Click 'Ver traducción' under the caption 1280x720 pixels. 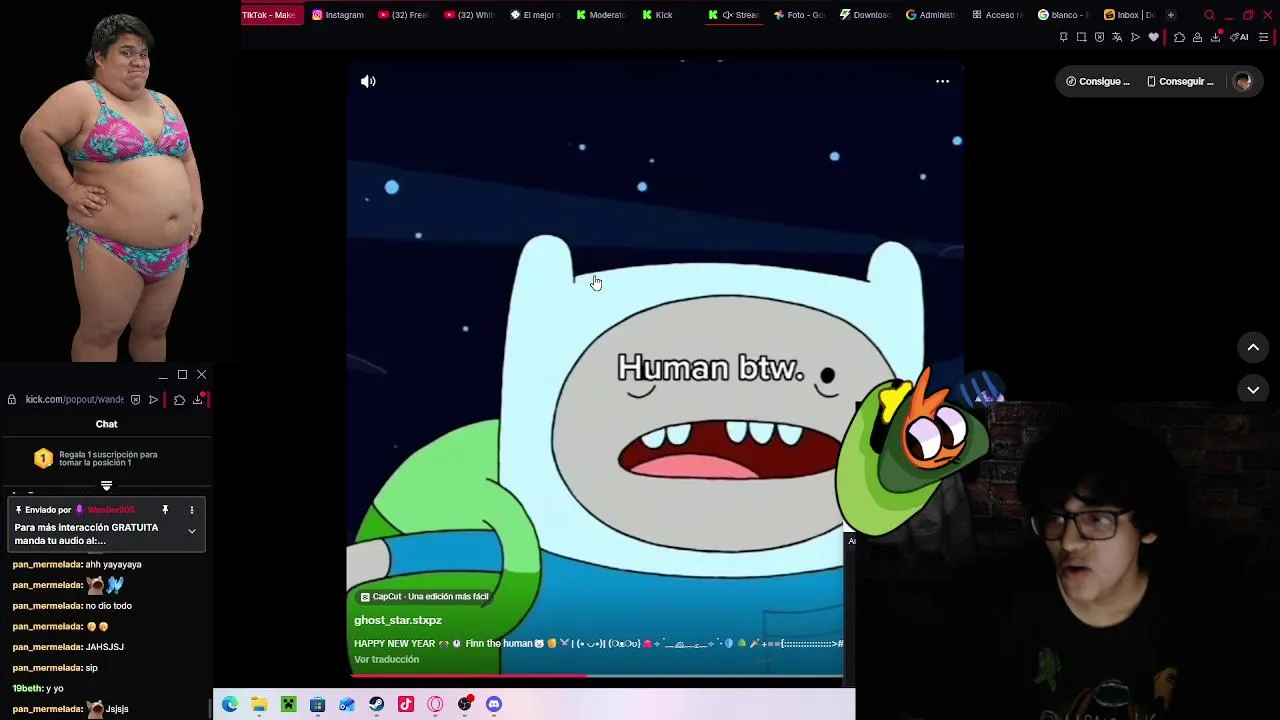387,660
